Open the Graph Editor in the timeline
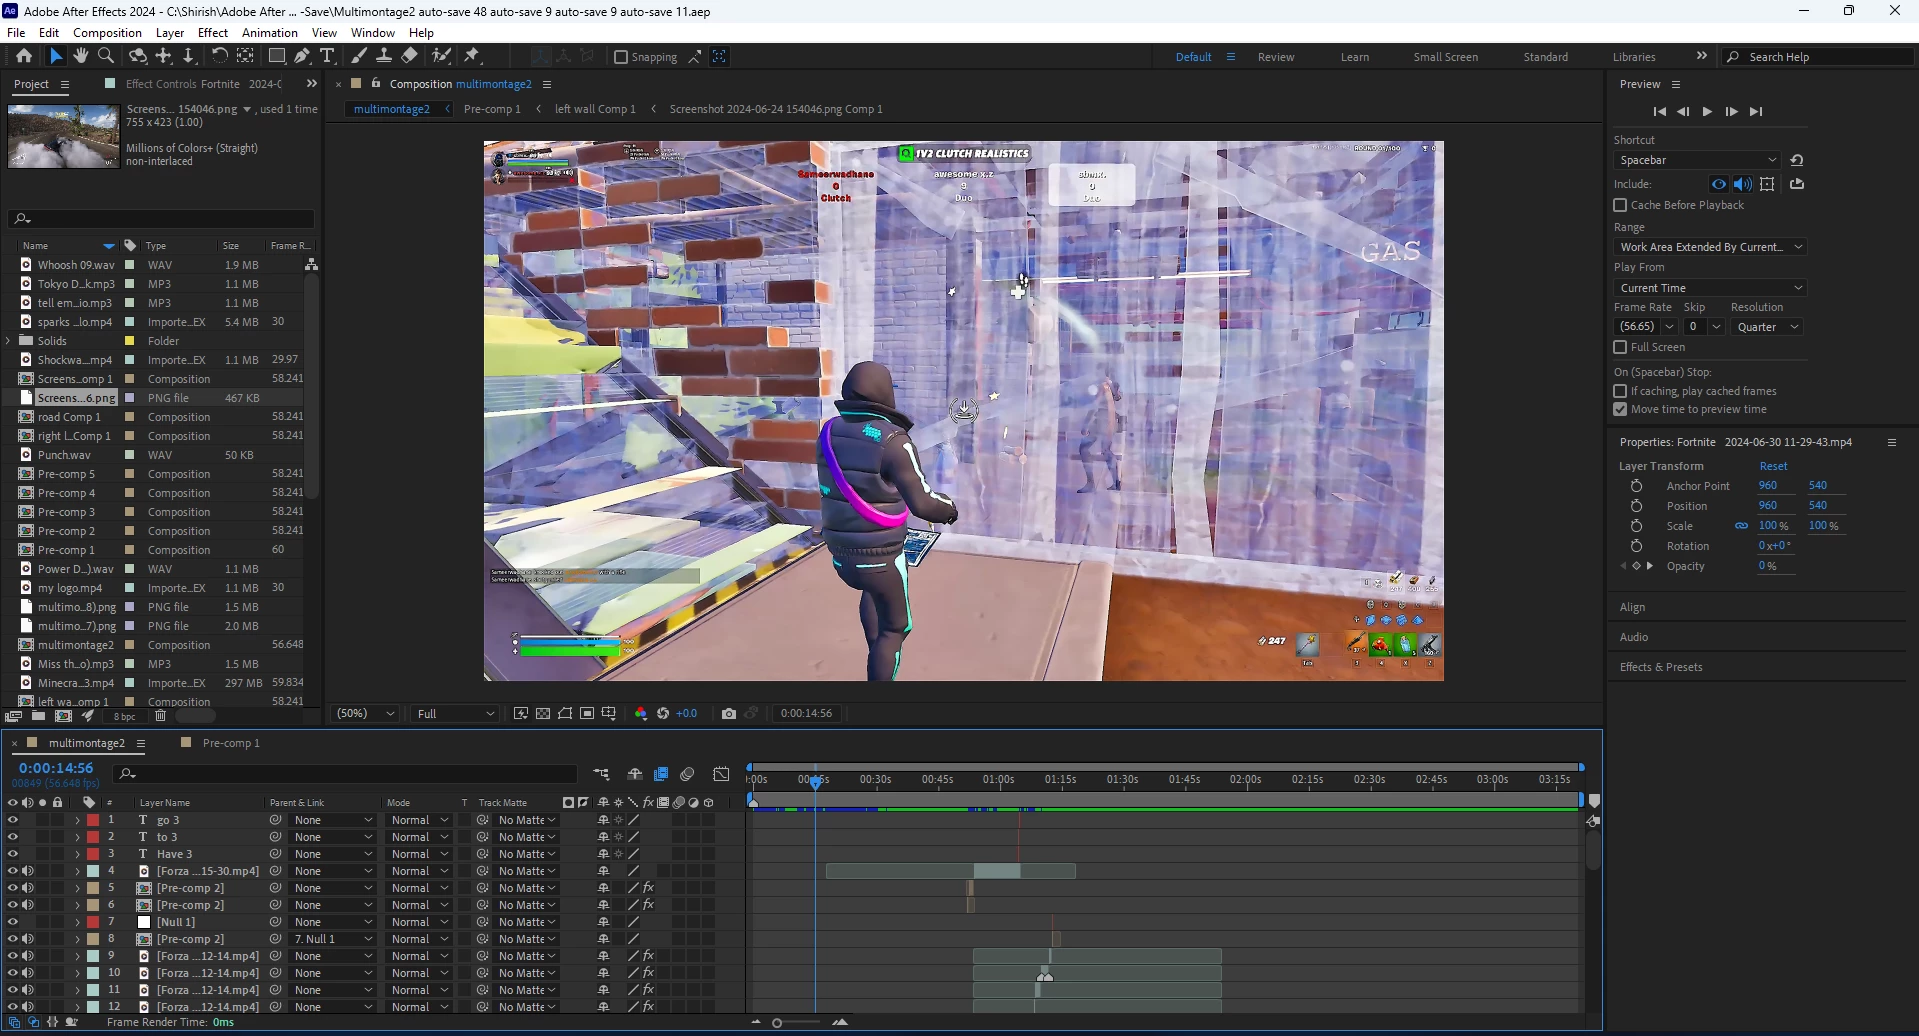 (722, 774)
